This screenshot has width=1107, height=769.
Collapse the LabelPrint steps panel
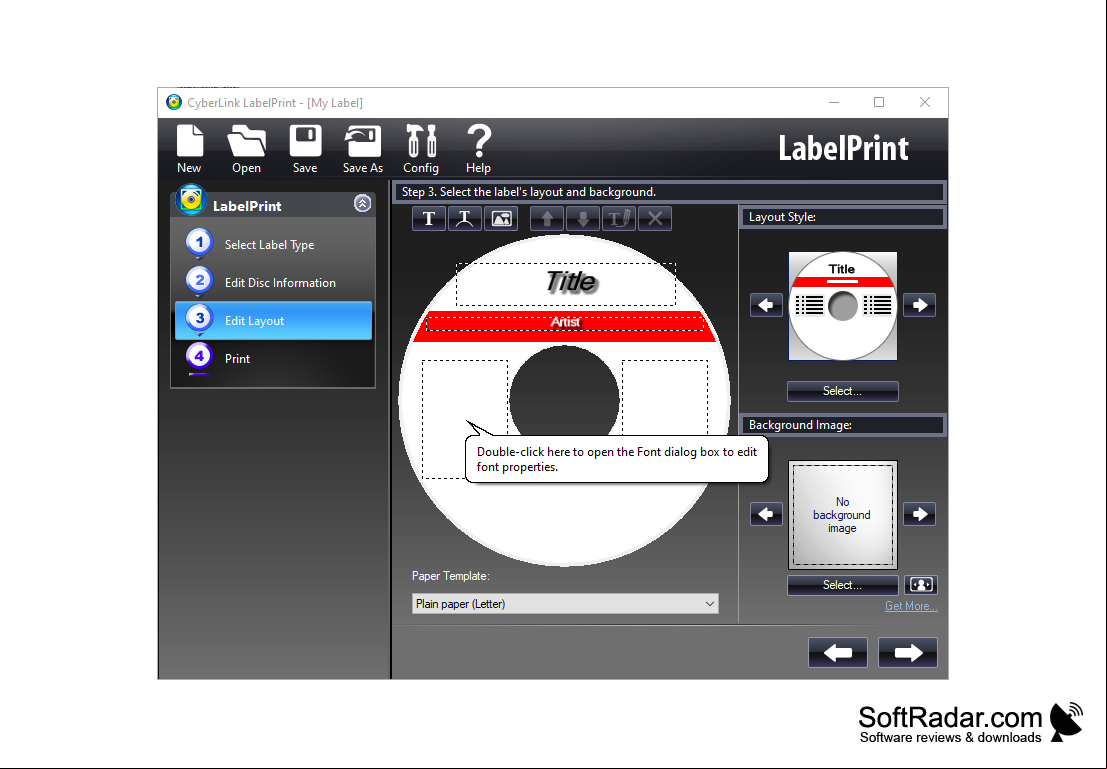(x=362, y=203)
